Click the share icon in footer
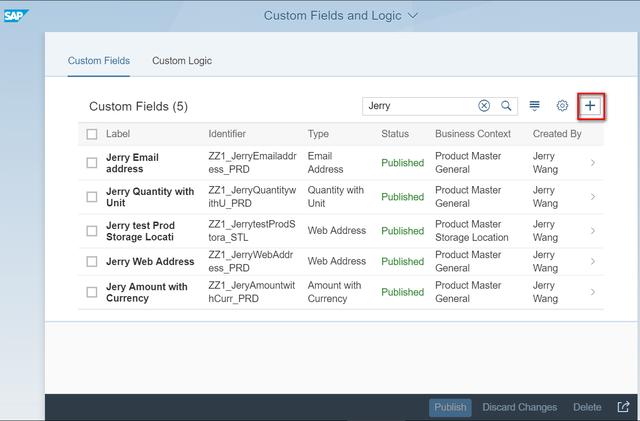 [x=623, y=407]
